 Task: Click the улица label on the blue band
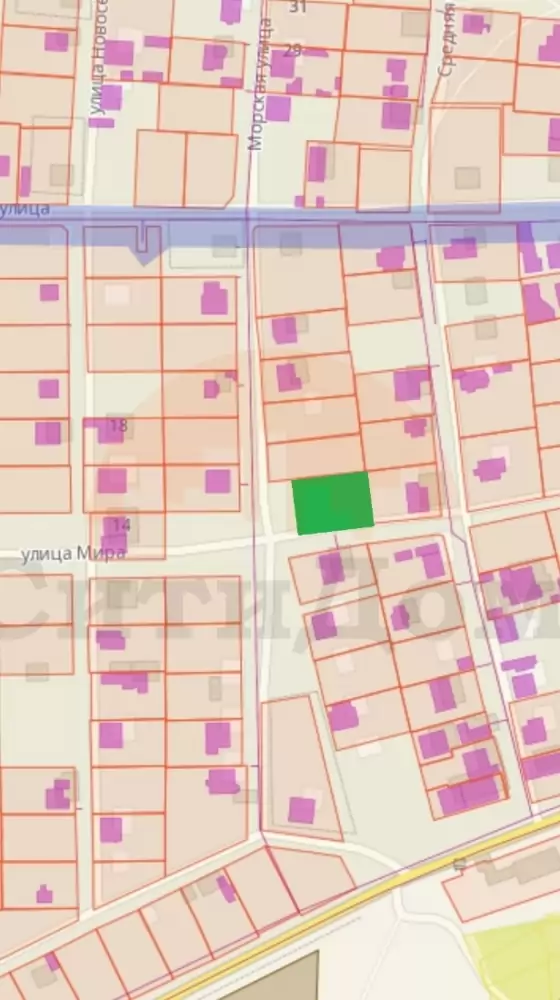point(24,209)
